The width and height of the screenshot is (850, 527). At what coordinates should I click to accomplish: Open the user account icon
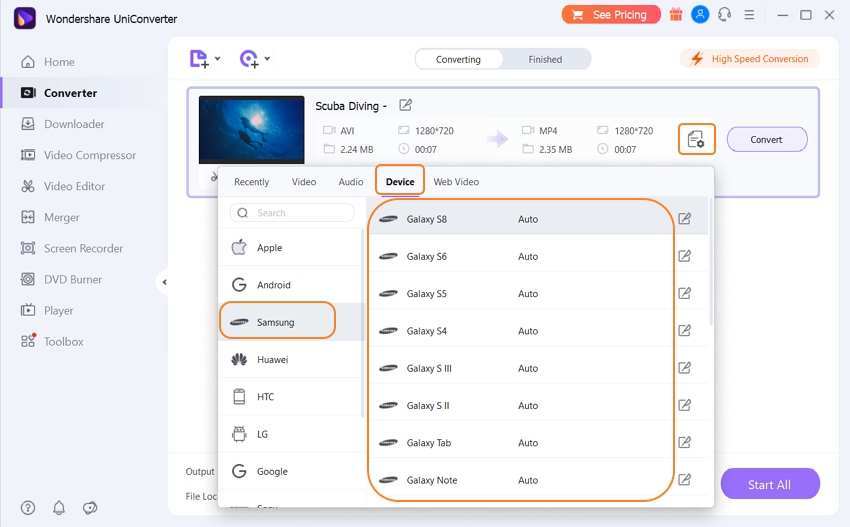700,15
